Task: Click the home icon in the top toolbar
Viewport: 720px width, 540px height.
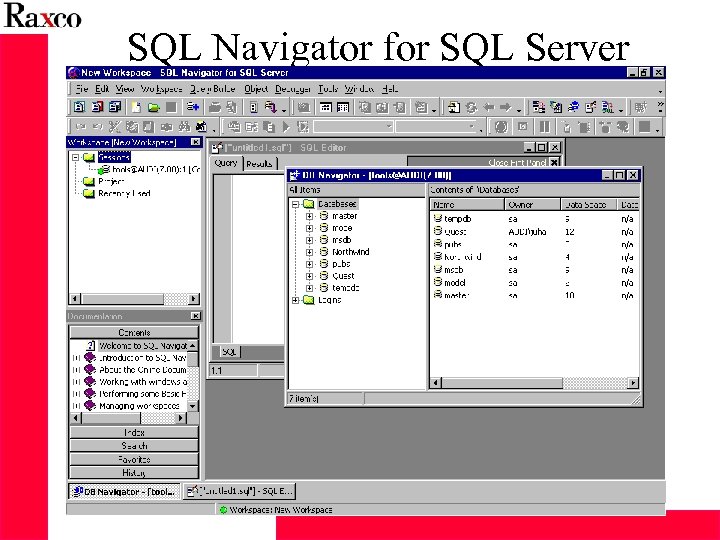Action: pos(454,107)
